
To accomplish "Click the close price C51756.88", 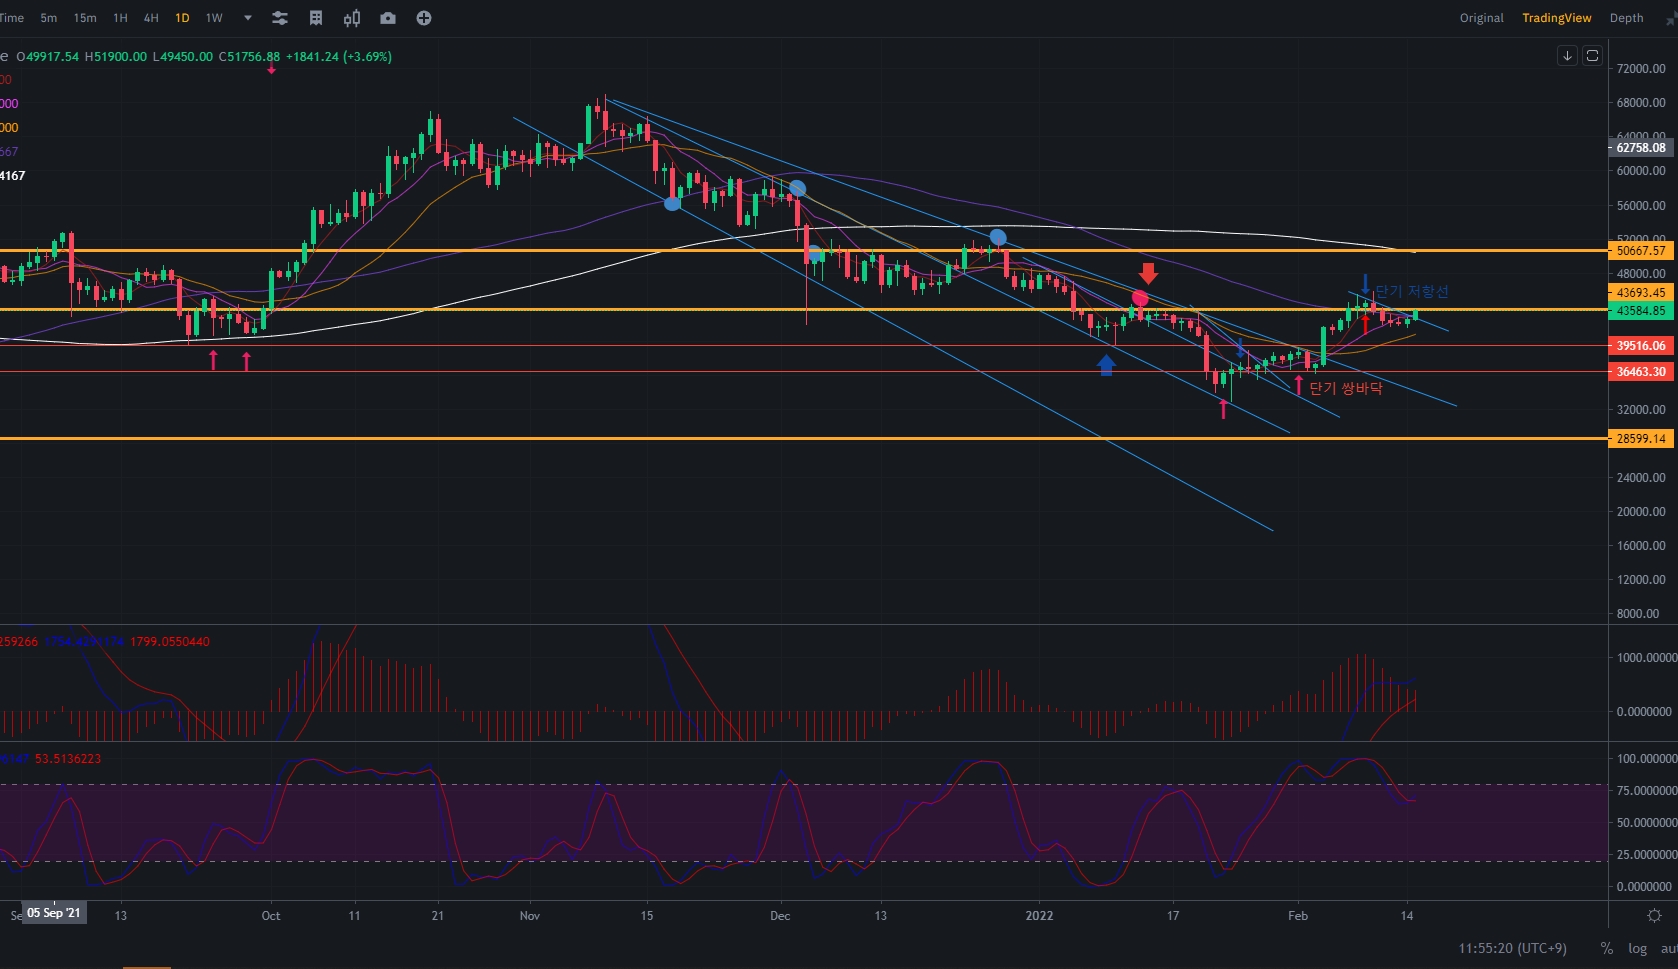I will pyautogui.click(x=249, y=57).
